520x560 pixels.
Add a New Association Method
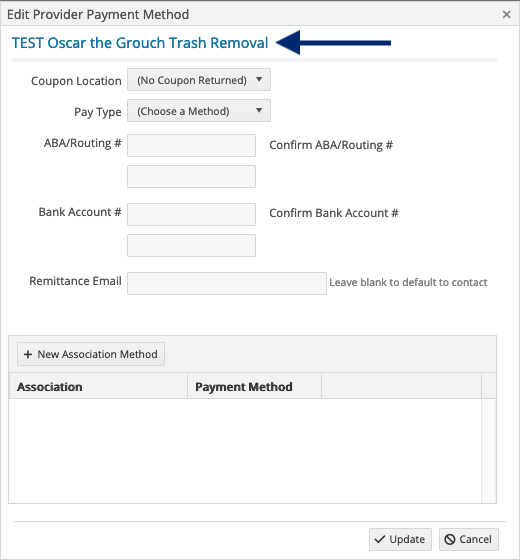click(91, 354)
